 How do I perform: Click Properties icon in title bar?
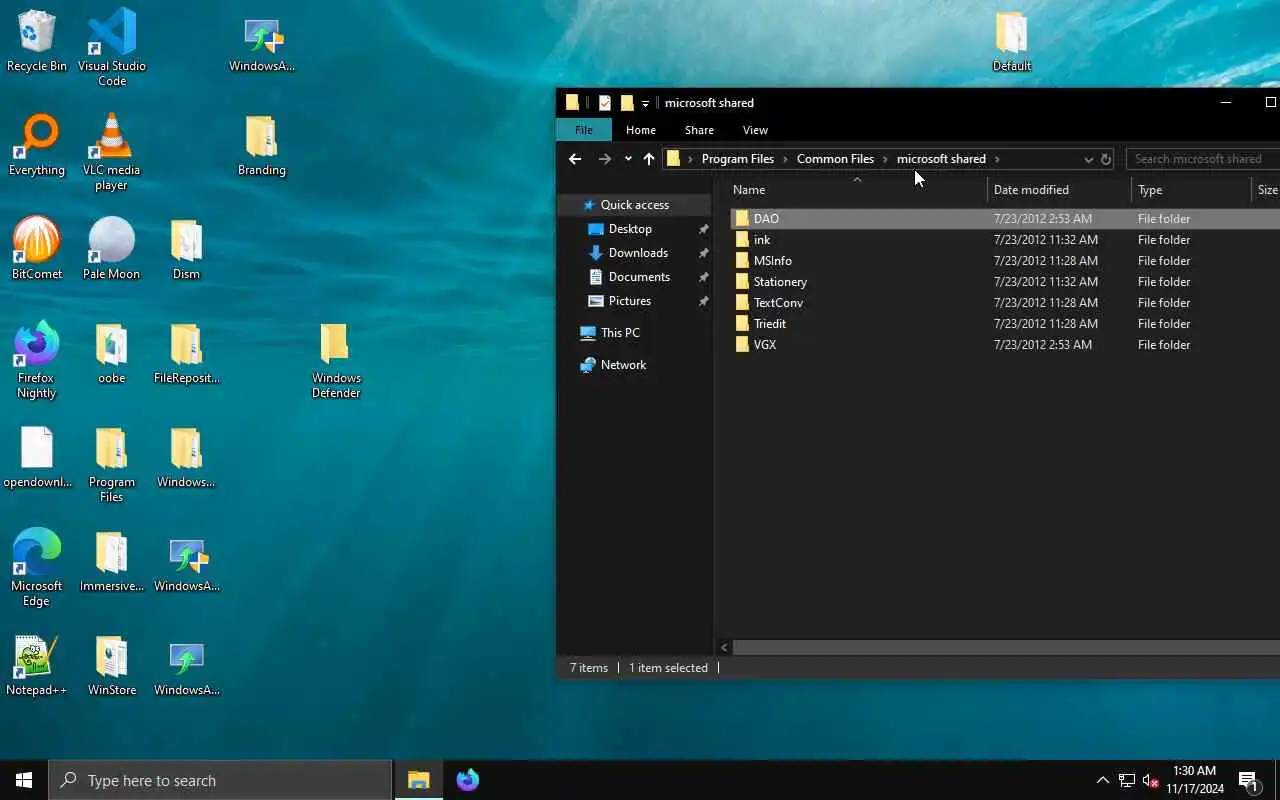605,103
